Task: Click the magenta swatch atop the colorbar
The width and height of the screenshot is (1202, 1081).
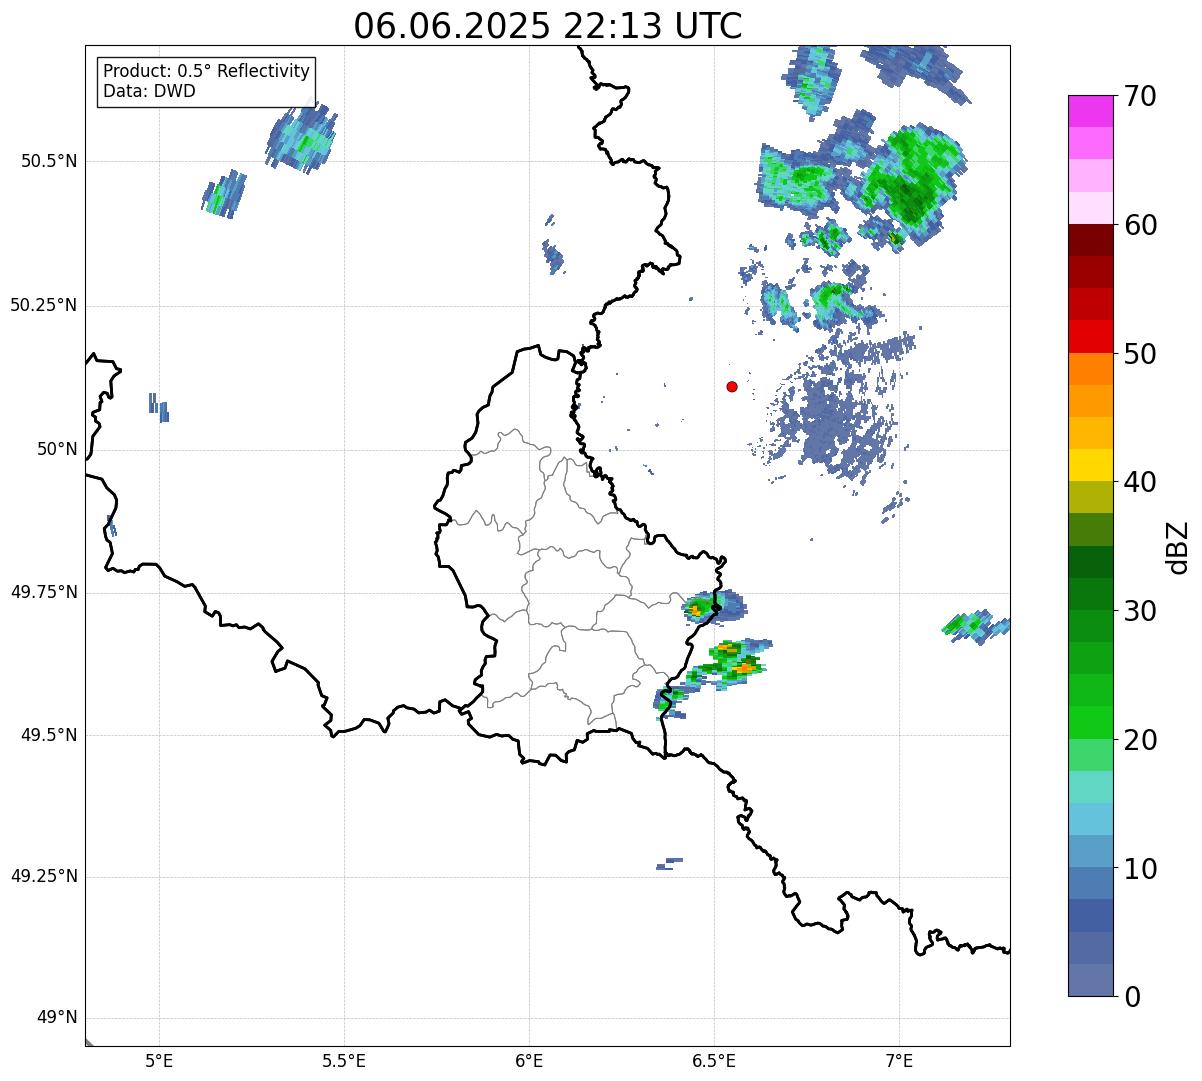Action: pyautogui.click(x=1090, y=111)
